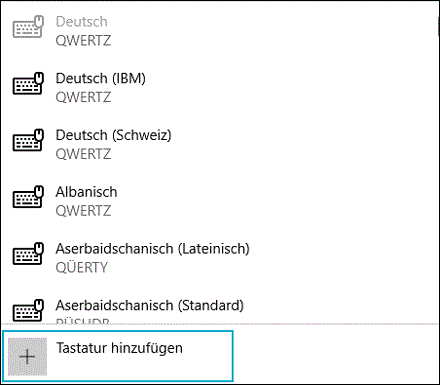Image resolution: width=440 pixels, height=385 pixels.
Task: Click the greyed keyboard icon for Deutsch
Action: pos(28,27)
